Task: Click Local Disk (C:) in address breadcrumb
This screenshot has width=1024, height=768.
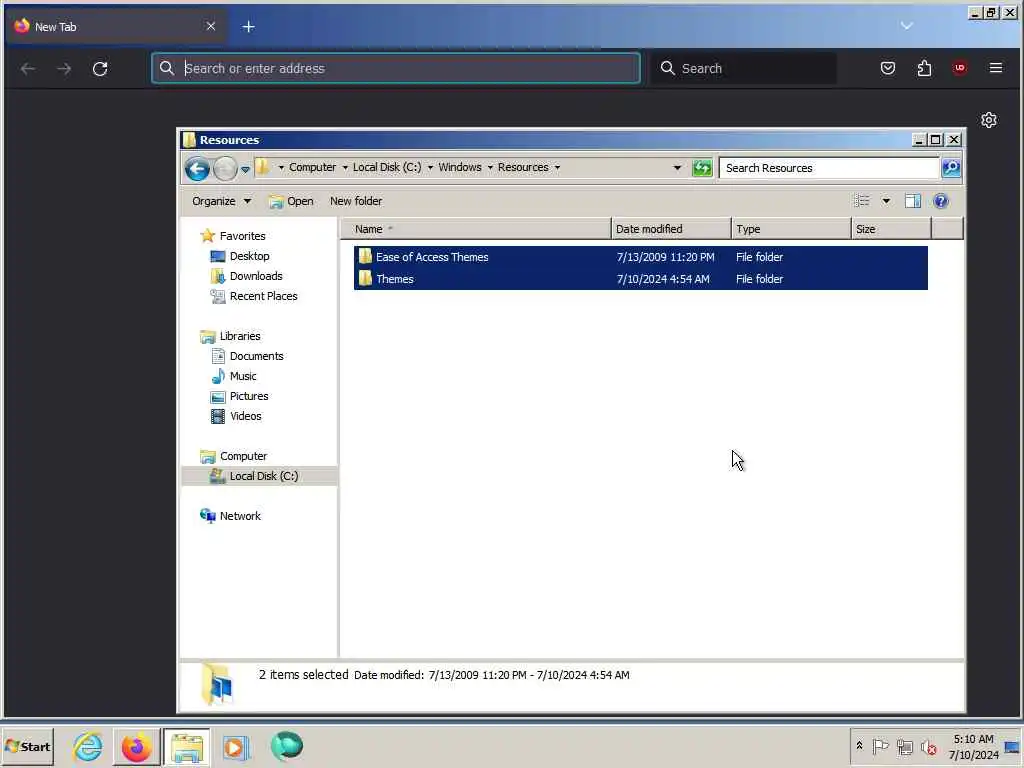Action: [387, 167]
